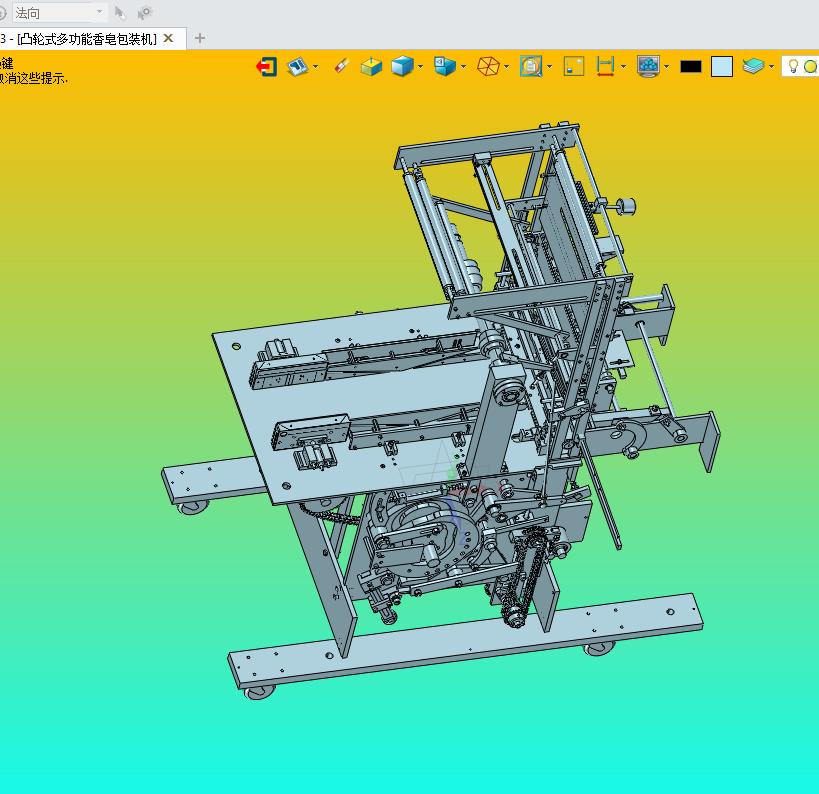Open the zoom-window dropdown arrow
The height and width of the screenshot is (794, 819).
point(549,67)
